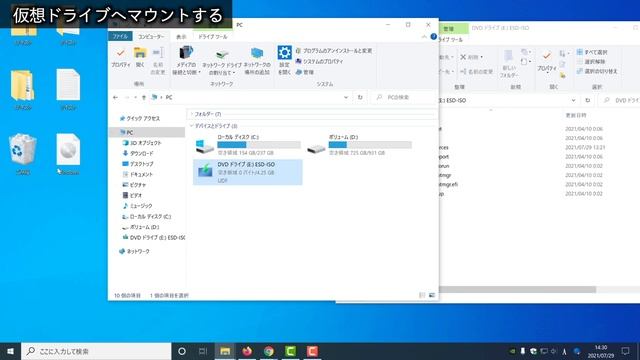
Task: Select ローカル ディスク (C:) drive tile
Action: point(248,145)
